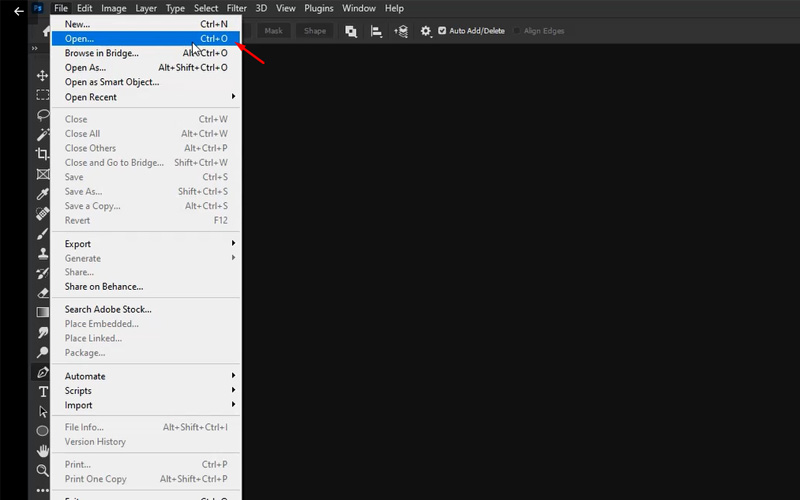Select the Zoom magnifier tool
Screen dimensions: 800x500
coord(42,470)
